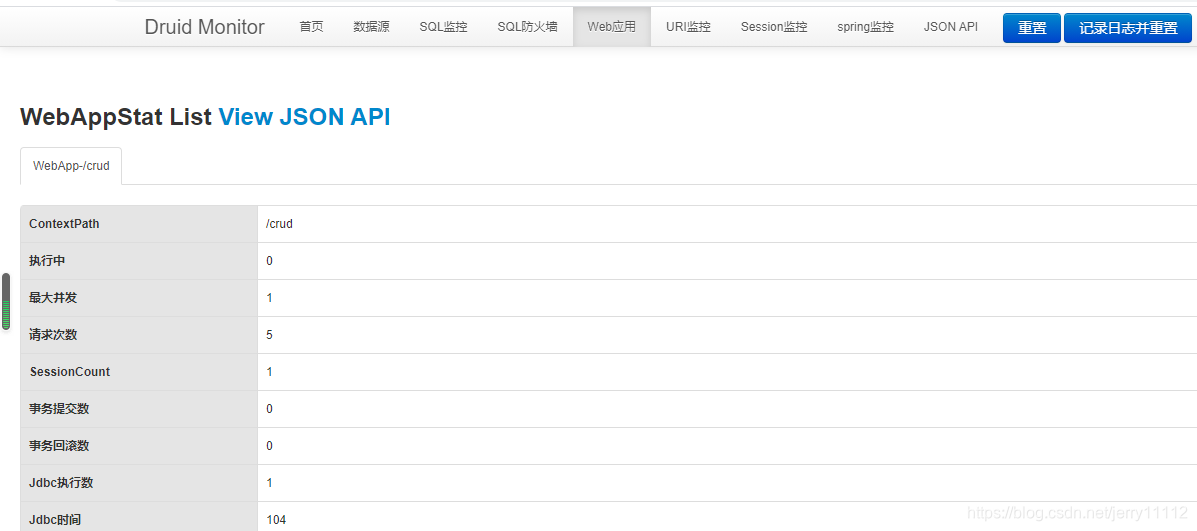Open JSON API nav item
The height and width of the screenshot is (531, 1197).
950,27
